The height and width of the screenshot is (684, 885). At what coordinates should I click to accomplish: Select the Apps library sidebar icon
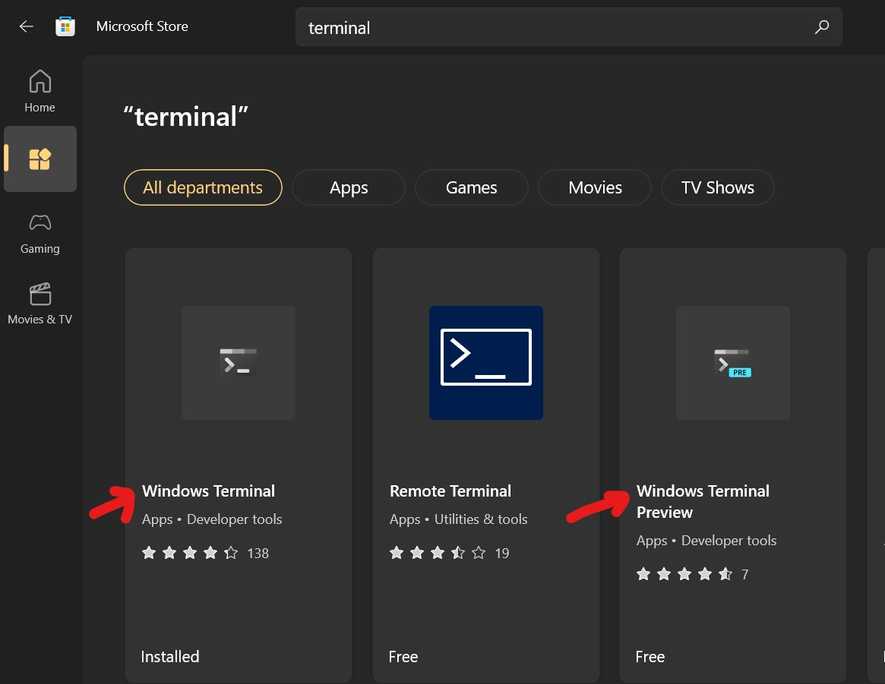[40, 158]
